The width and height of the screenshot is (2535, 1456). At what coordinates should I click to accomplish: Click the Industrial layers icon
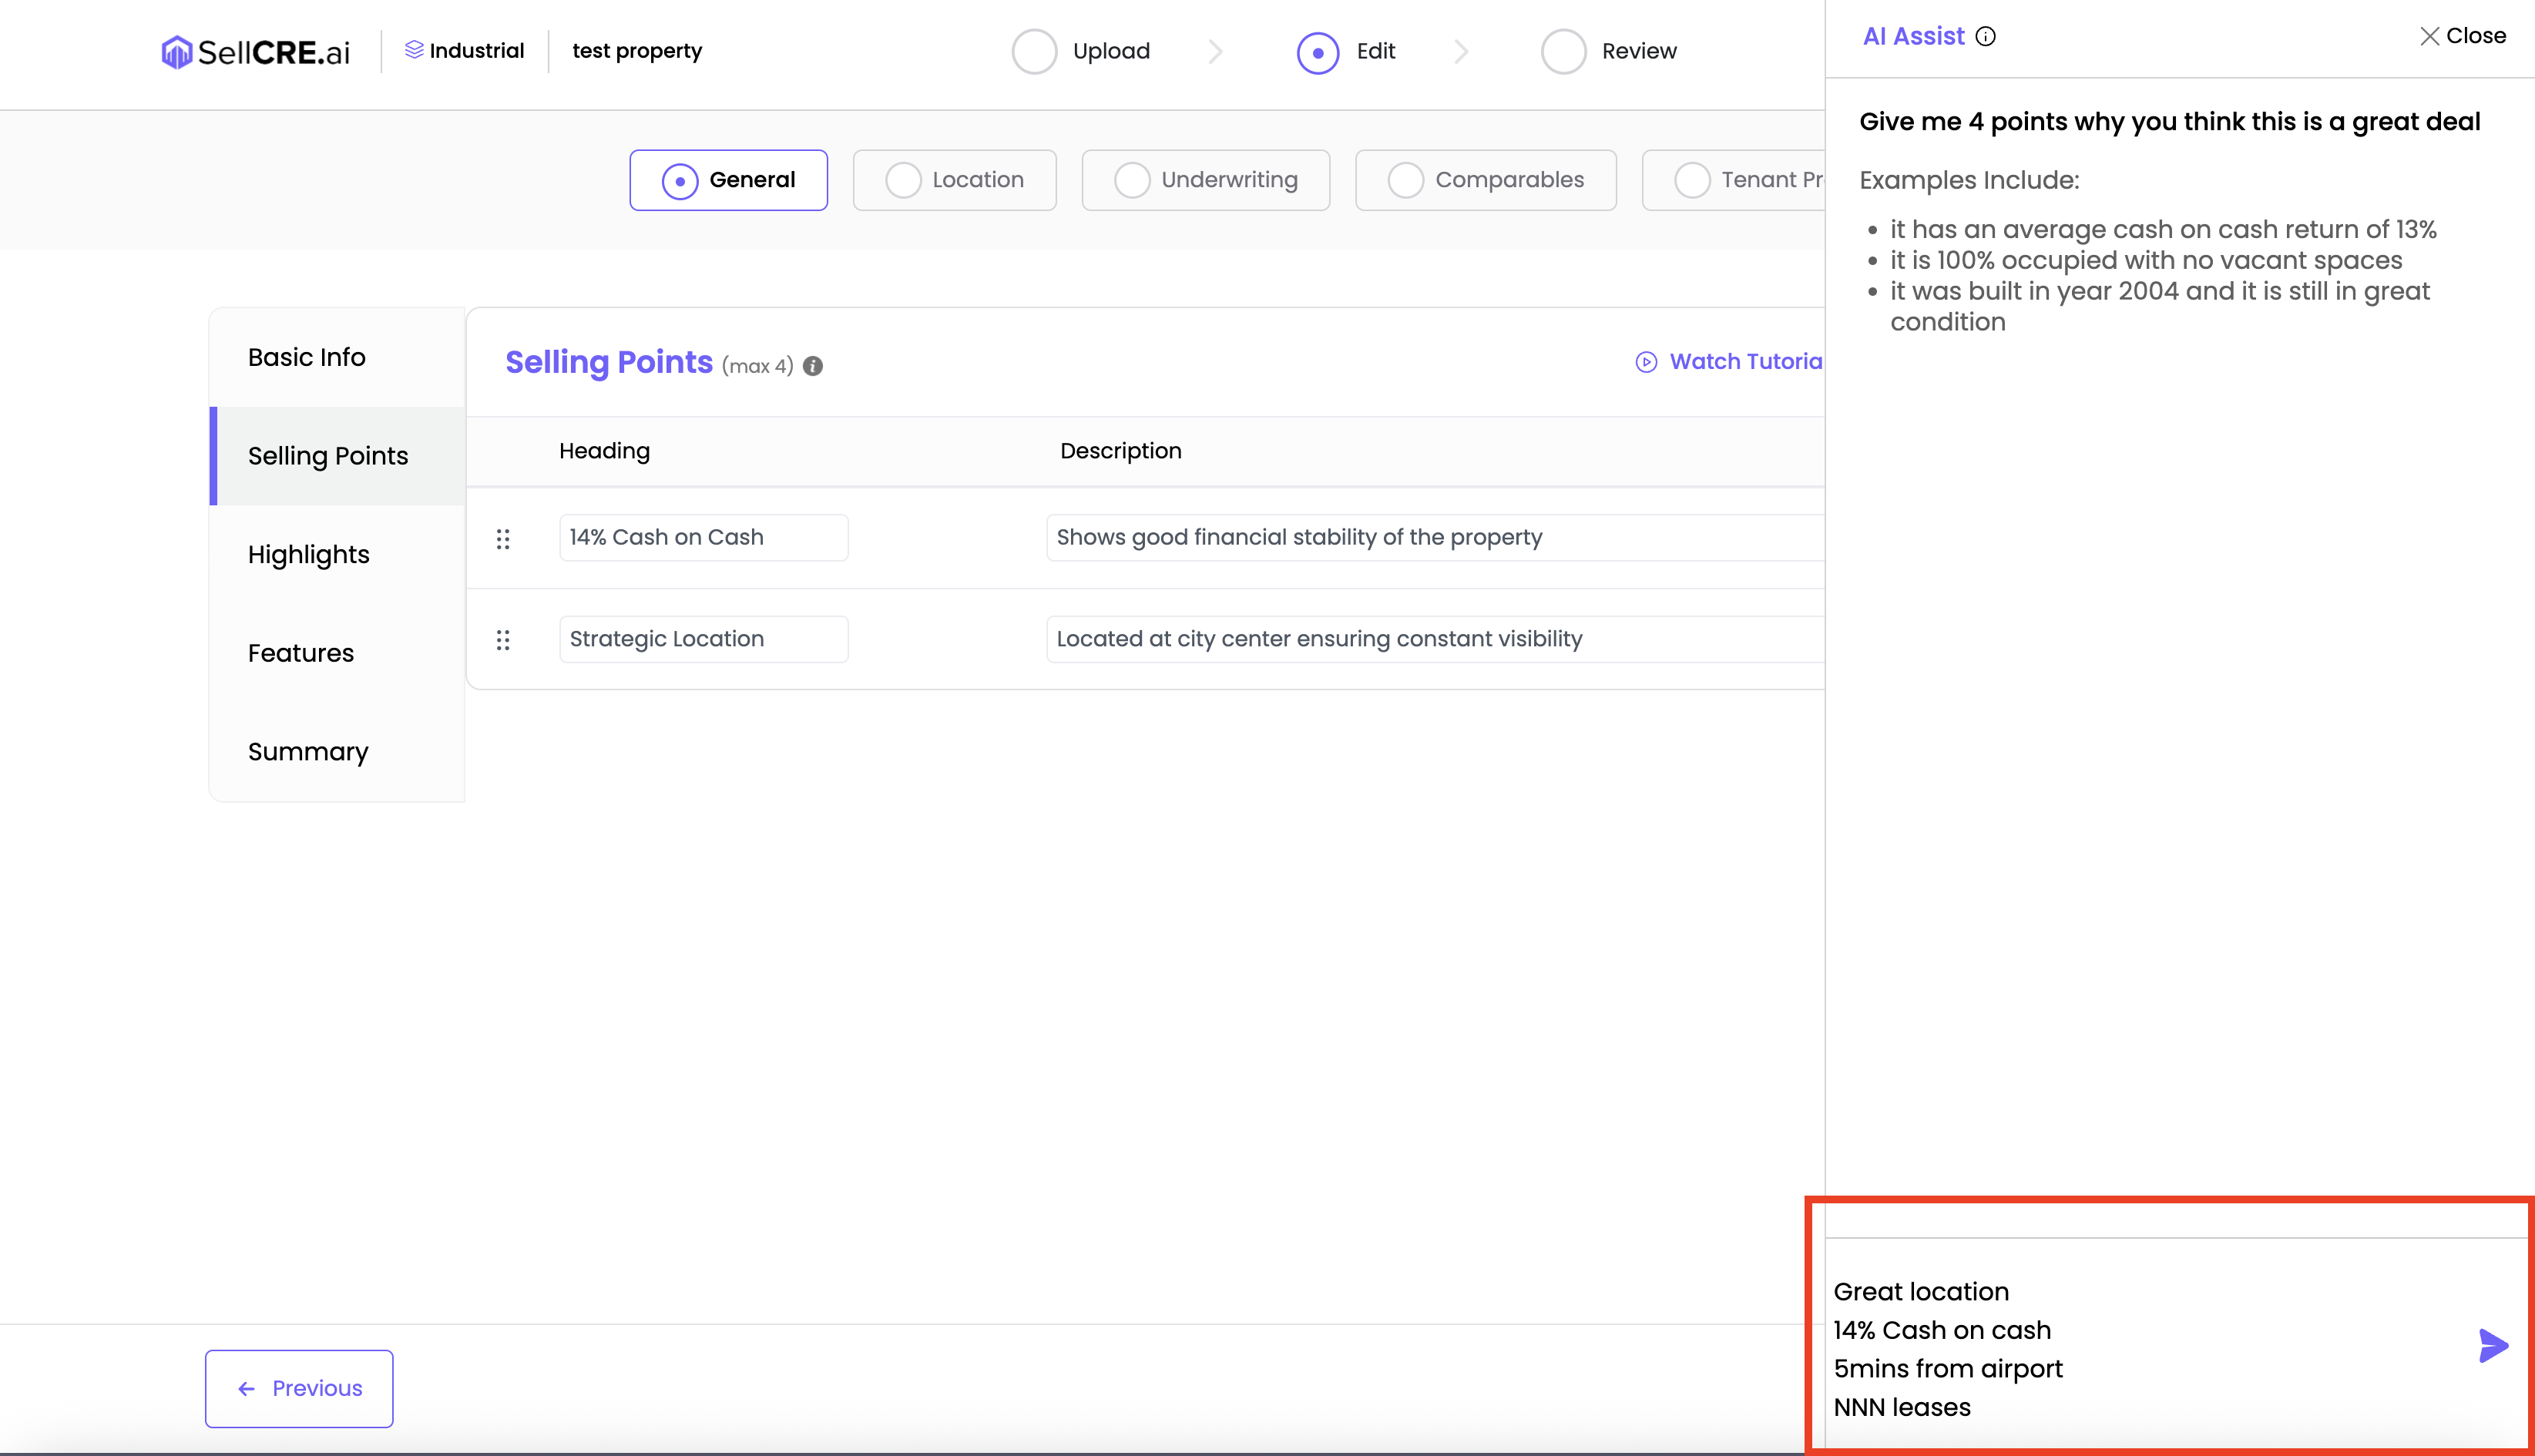414,50
